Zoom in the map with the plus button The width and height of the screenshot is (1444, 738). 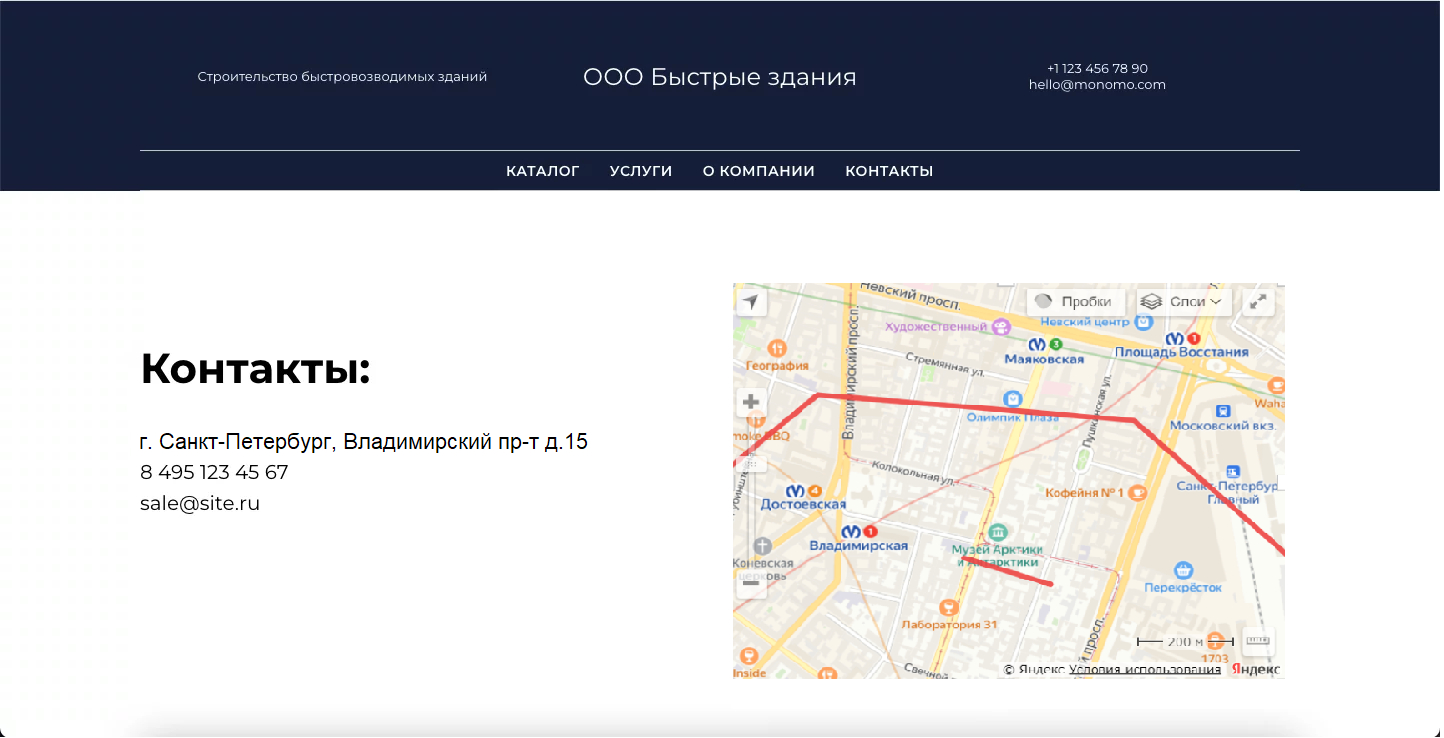(751, 402)
